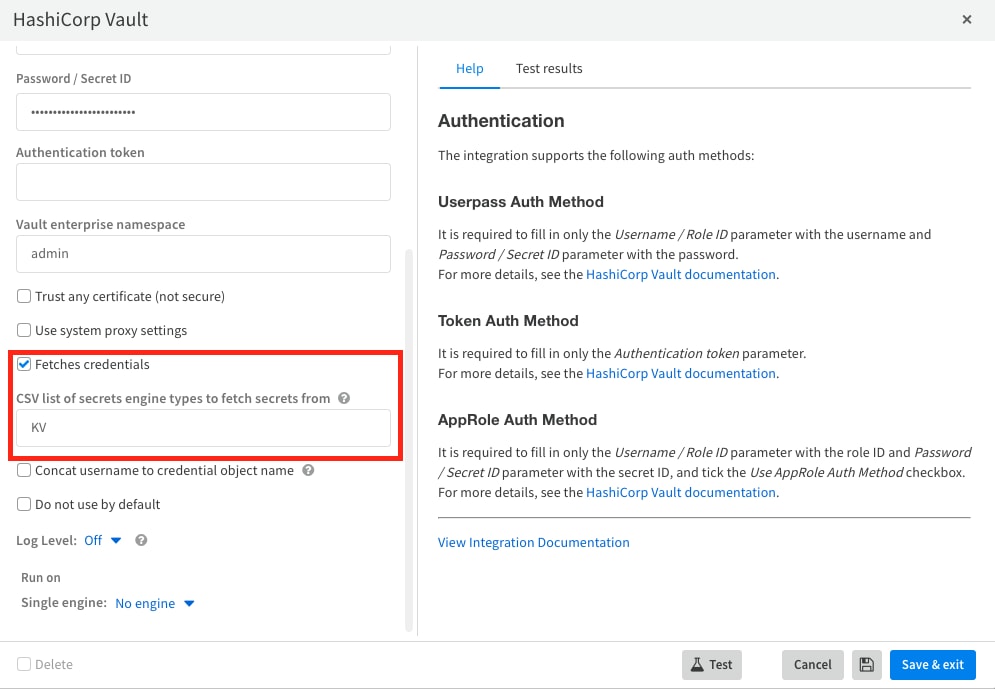Click the Authentication token field
Viewport: 995px width, 689px height.
click(x=203, y=182)
